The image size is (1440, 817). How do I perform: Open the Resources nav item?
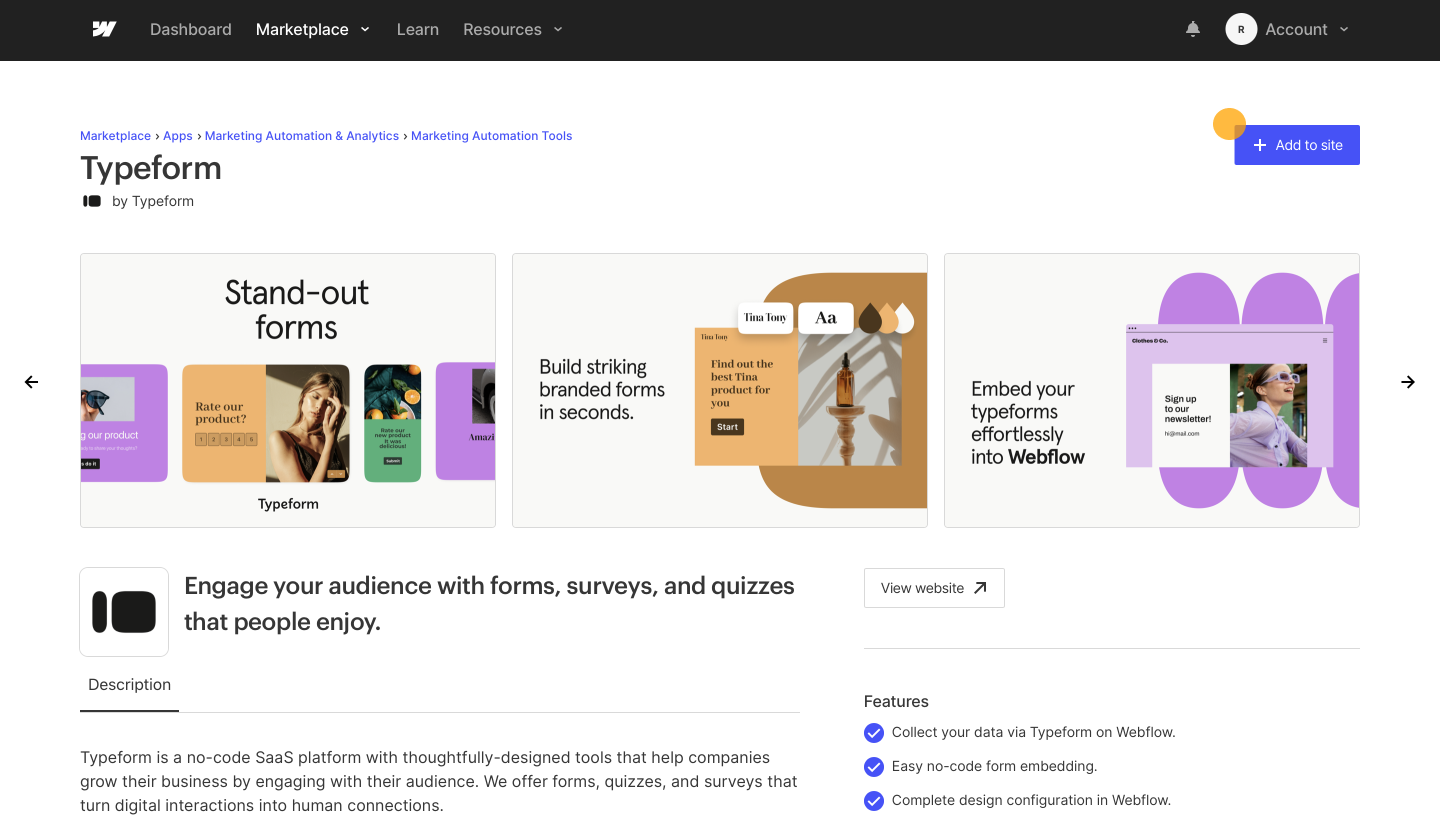502,29
